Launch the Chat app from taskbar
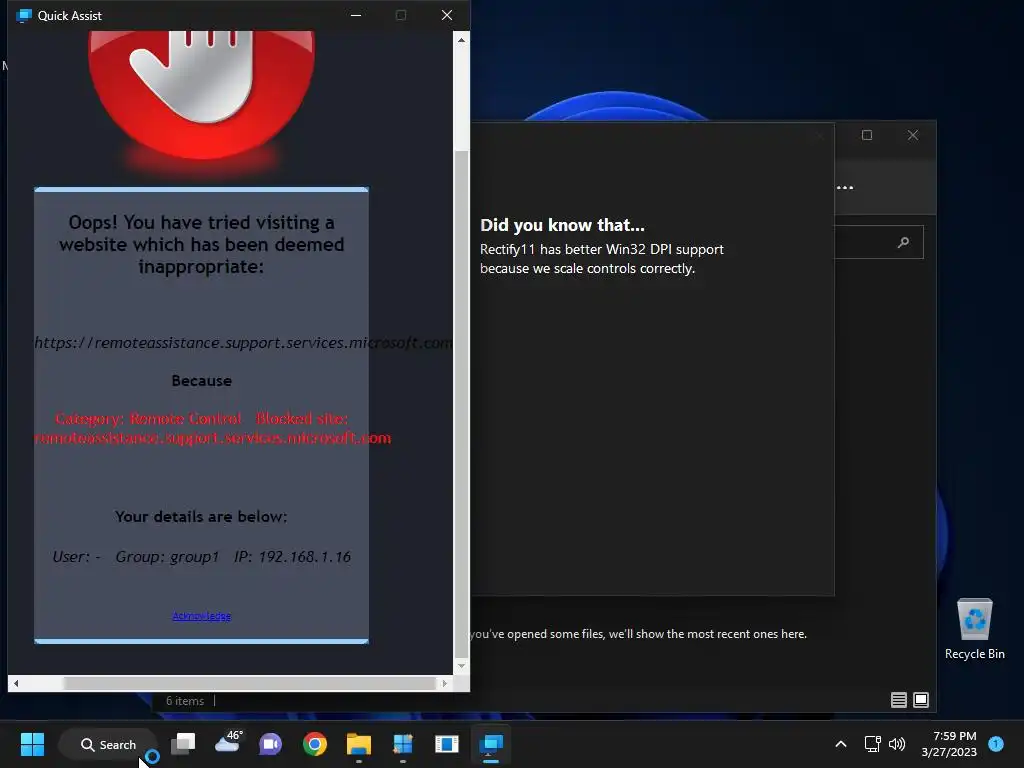Image resolution: width=1024 pixels, height=768 pixels. (x=270, y=744)
